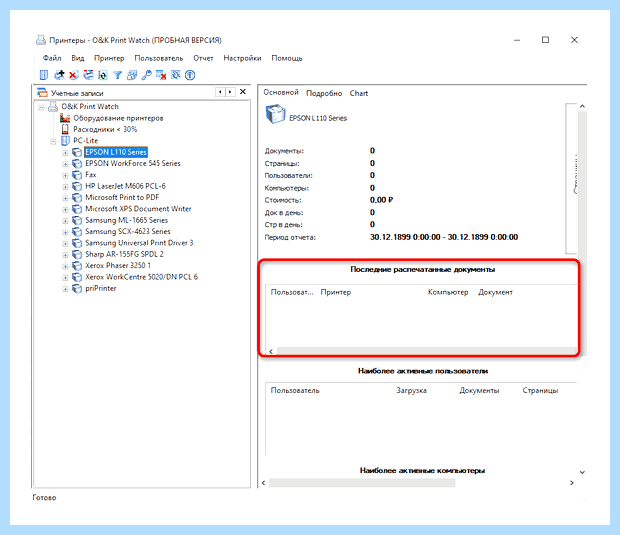
Task: Expand the Fax printer node
Action: click(65, 176)
